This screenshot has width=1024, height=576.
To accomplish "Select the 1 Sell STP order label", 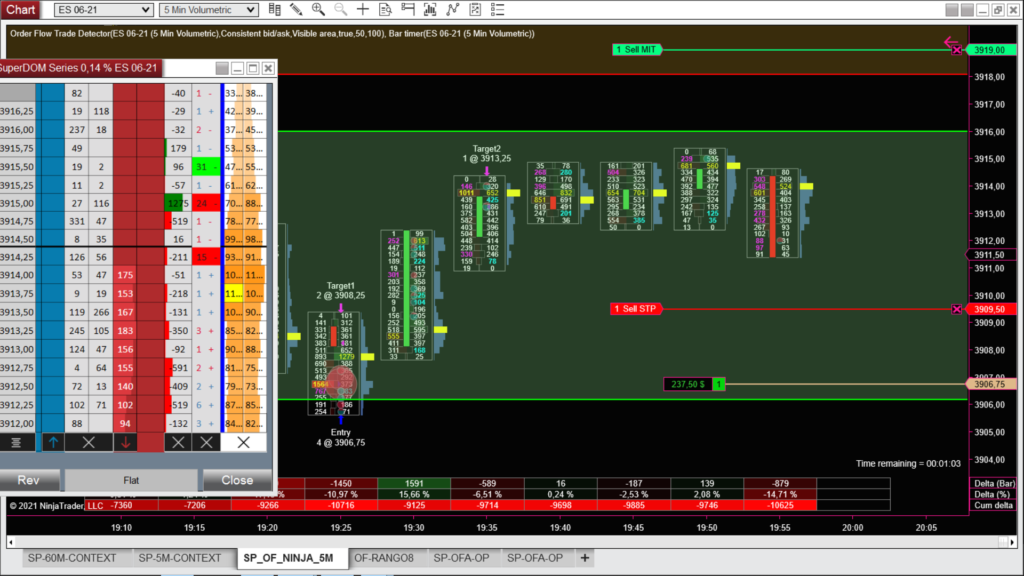I will point(635,309).
